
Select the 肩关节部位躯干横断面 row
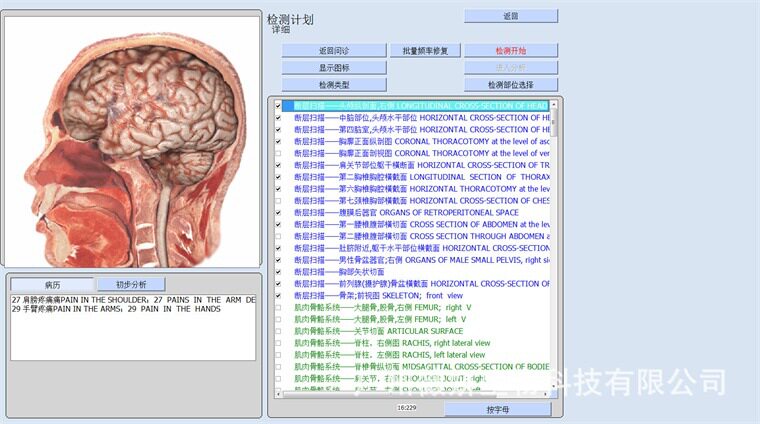click(x=422, y=165)
